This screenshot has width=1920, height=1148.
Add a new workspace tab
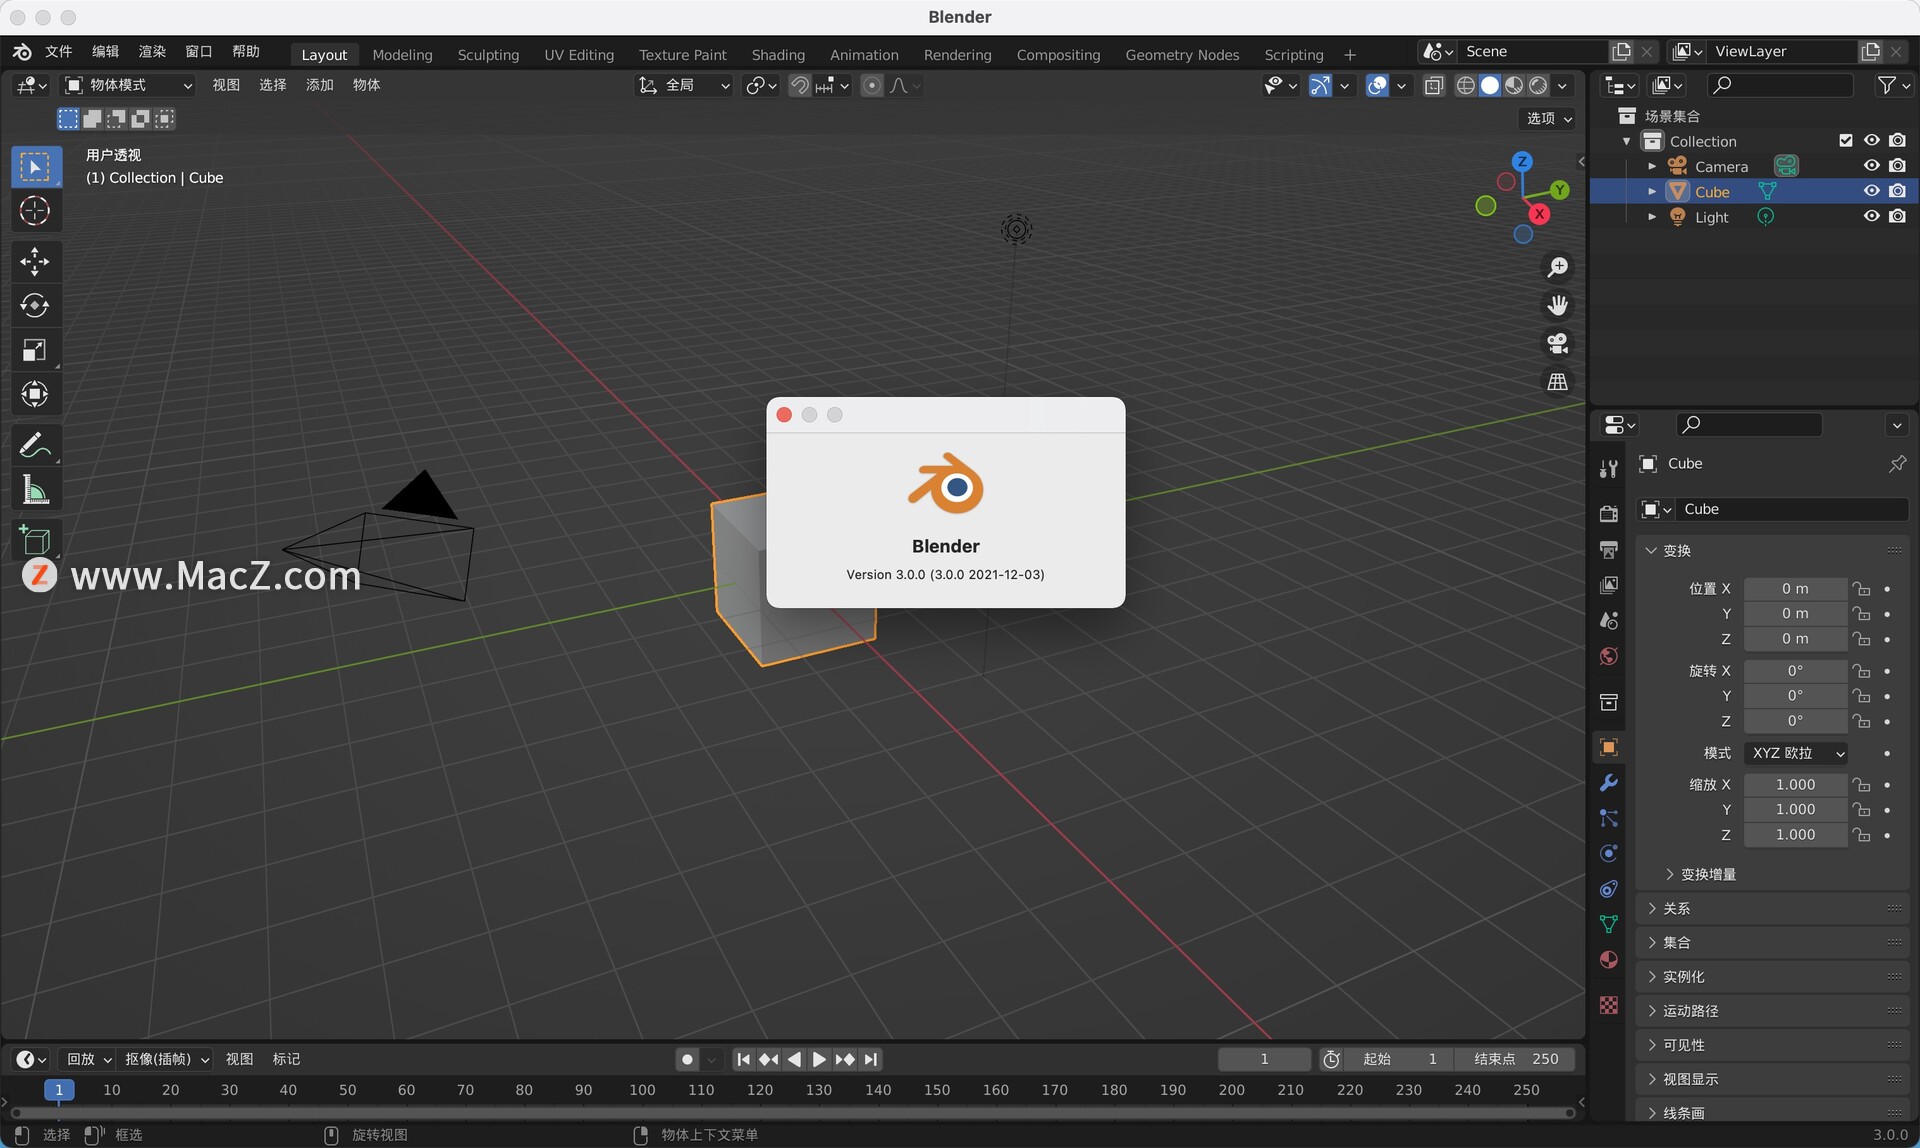point(1350,55)
